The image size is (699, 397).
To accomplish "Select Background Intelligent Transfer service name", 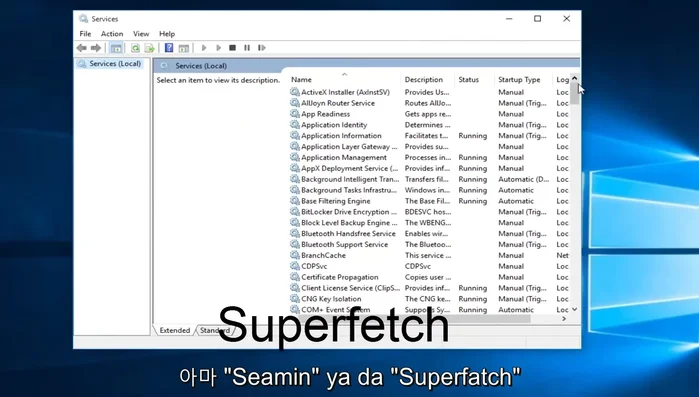I will (350, 179).
